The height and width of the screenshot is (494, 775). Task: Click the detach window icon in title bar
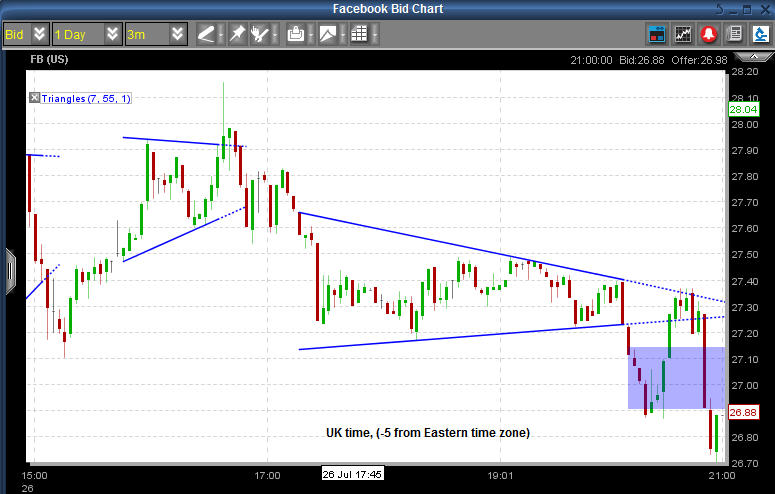tap(719, 9)
